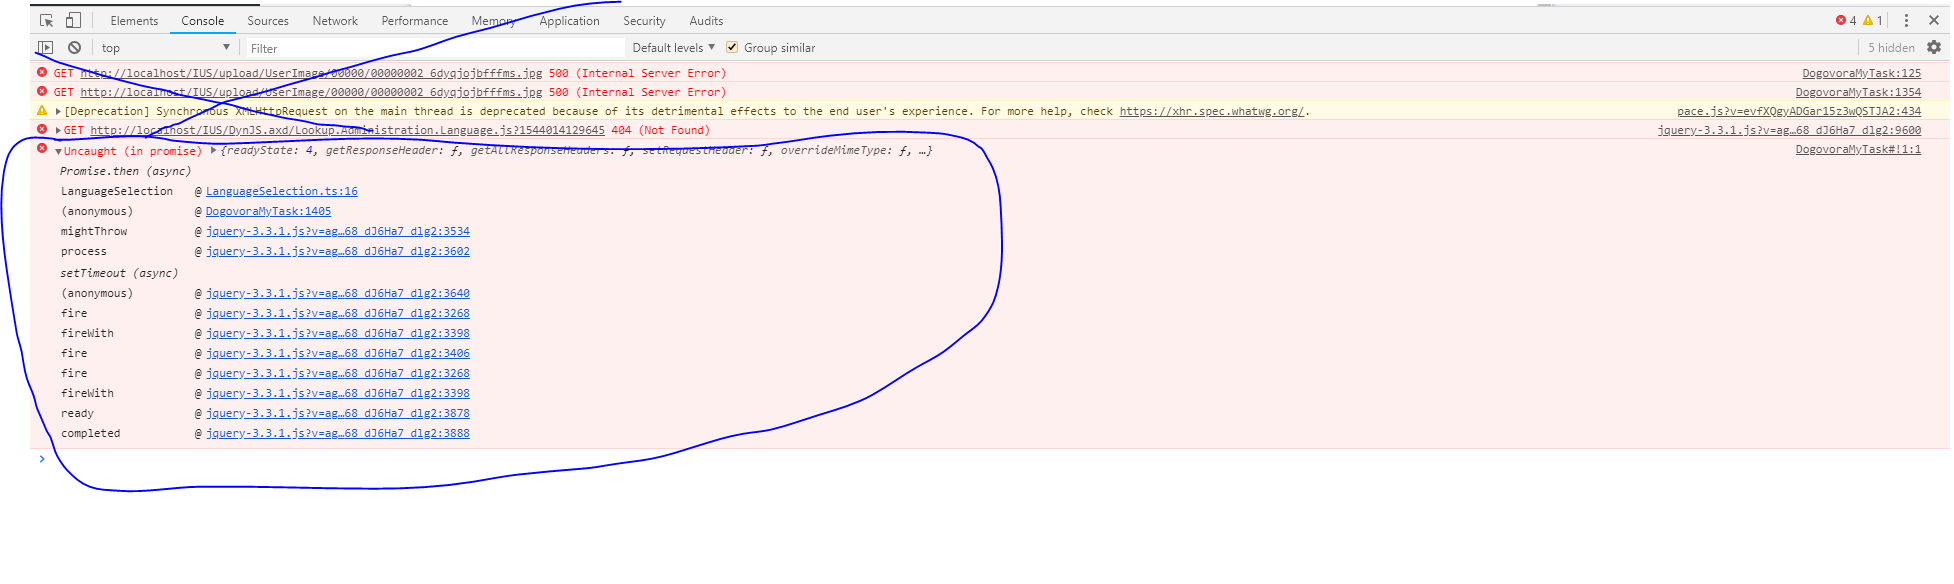Expand the Deprecation warning message
The width and height of the screenshot is (1954, 584).
(x=58, y=111)
